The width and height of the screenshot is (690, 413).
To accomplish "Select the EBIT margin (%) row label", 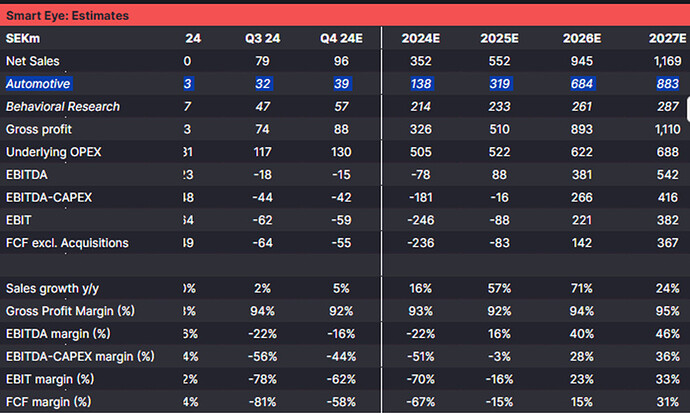I will click(50, 379).
